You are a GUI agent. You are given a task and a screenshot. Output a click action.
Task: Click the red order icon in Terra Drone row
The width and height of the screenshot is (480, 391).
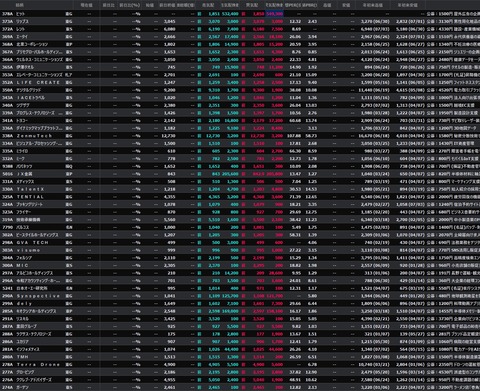[243, 364]
